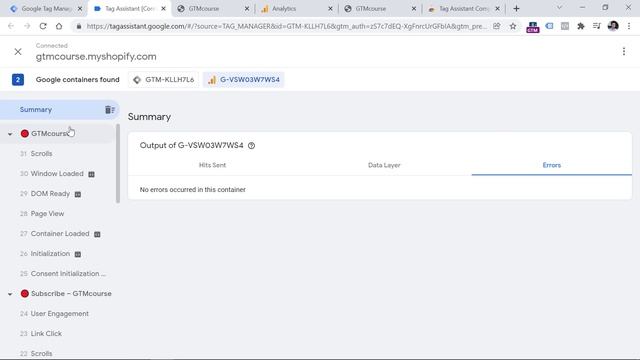This screenshot has width=640, height=360.
Task: Open the Extensions puzzle icon
Action: [x=581, y=26]
